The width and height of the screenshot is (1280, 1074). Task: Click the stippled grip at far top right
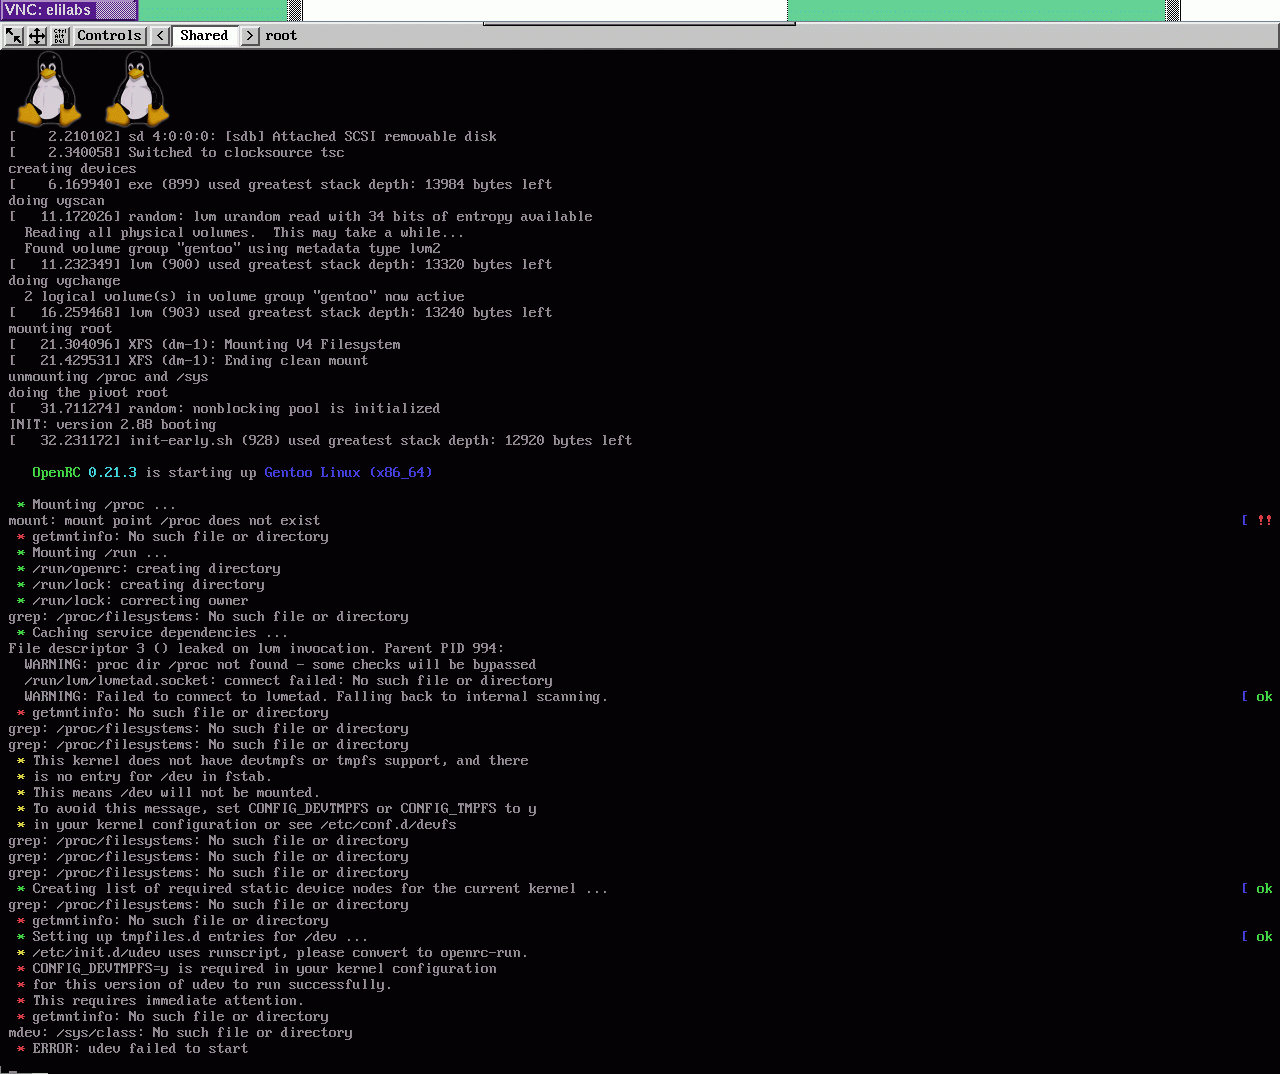click(x=1174, y=10)
